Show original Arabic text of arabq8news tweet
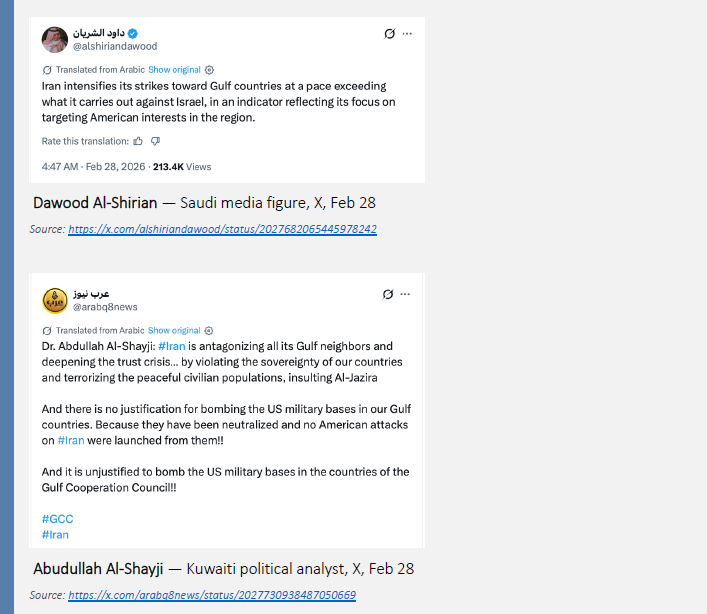 pos(174,330)
